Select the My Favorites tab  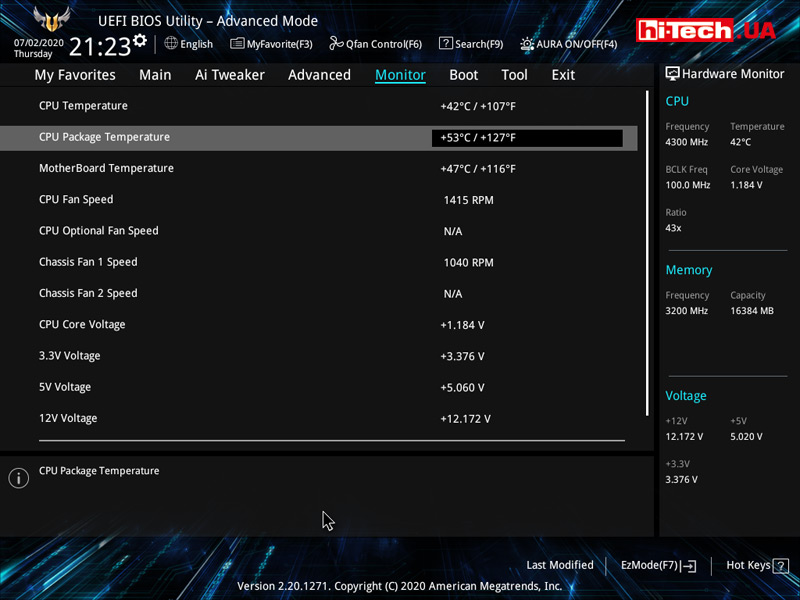pyautogui.click(x=75, y=75)
